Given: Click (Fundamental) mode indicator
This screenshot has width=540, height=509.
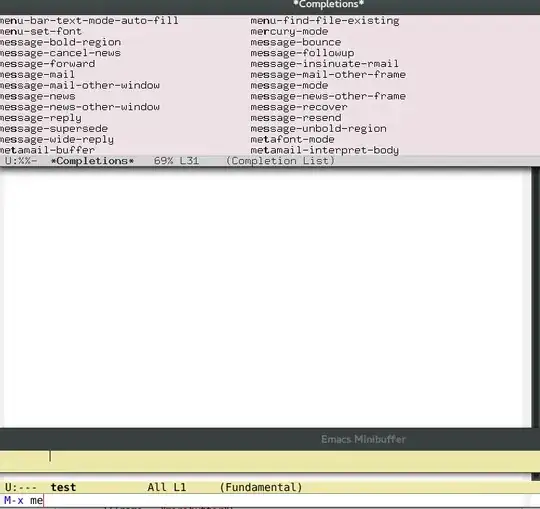Looking at the screenshot, I should tap(261, 487).
